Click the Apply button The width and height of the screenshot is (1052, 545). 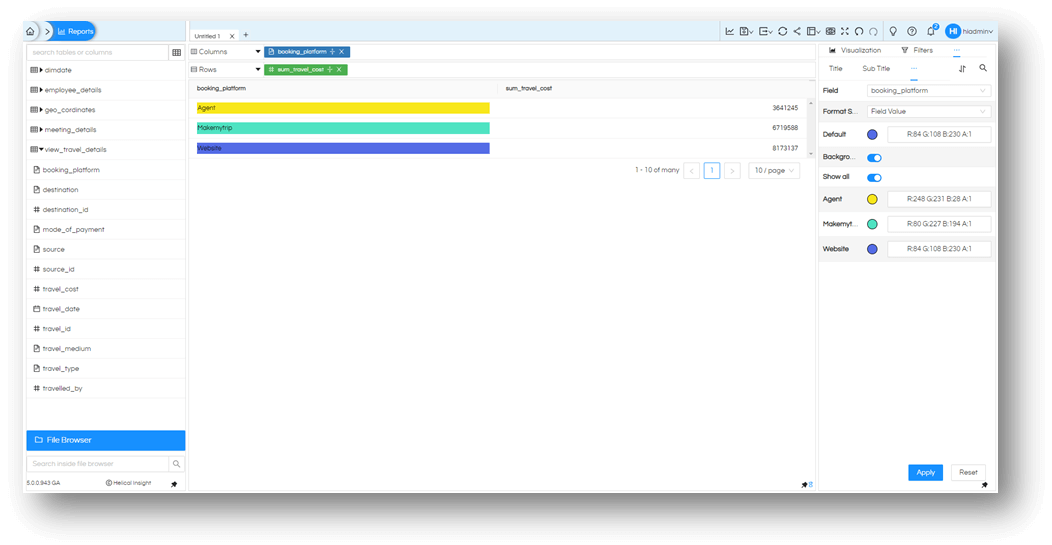click(926, 473)
